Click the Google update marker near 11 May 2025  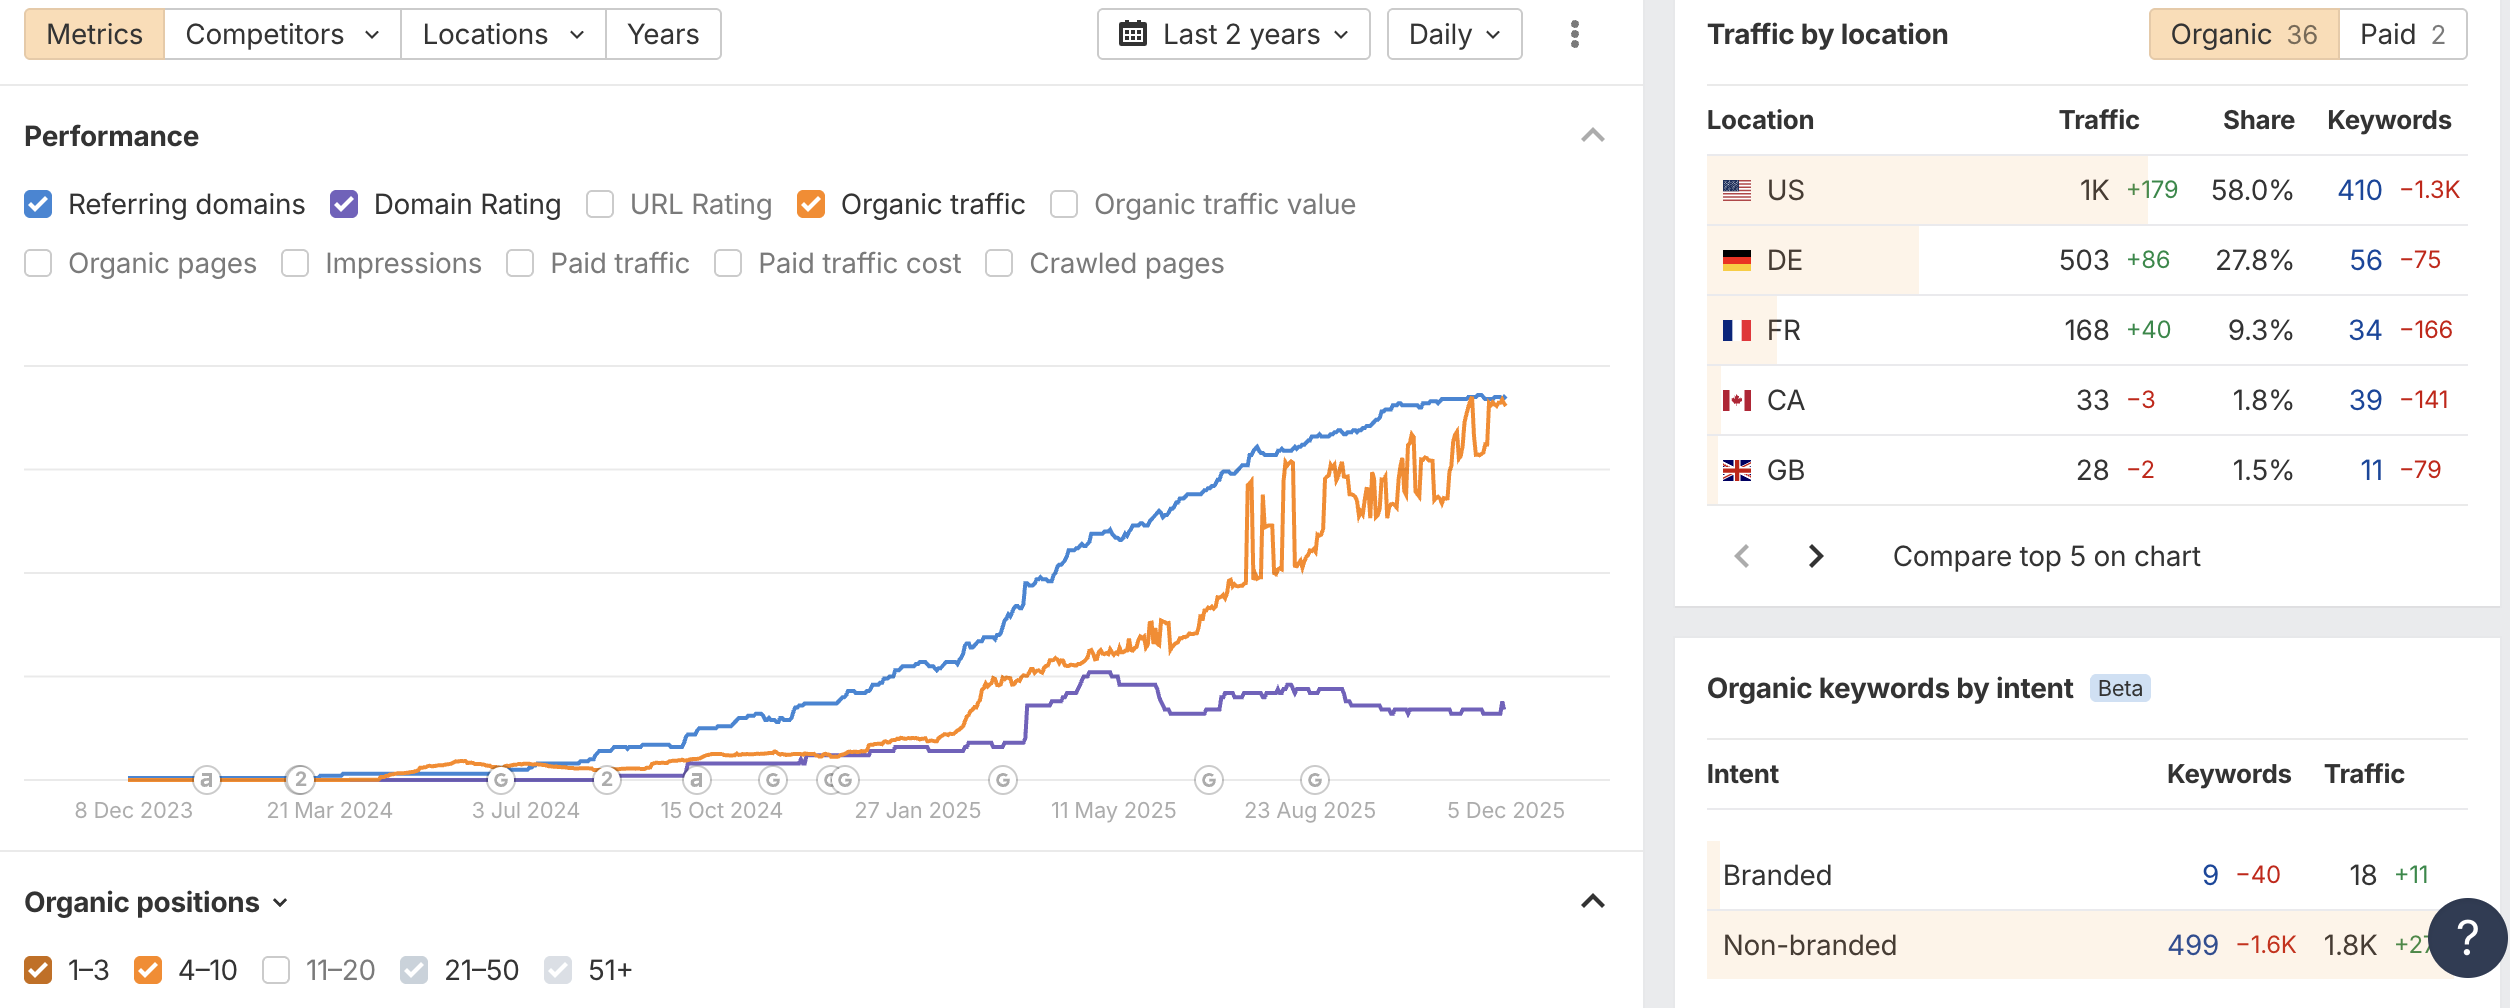tap(1209, 779)
